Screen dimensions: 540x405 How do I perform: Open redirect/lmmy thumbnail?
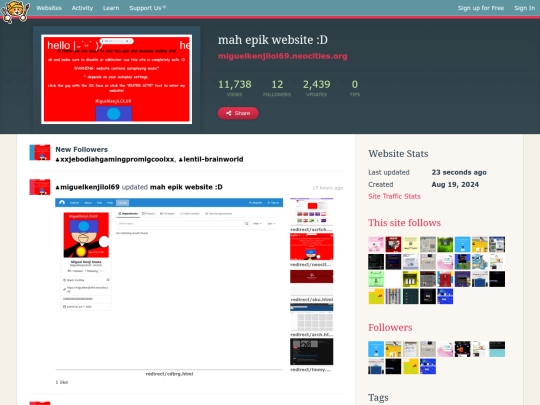[312, 352]
